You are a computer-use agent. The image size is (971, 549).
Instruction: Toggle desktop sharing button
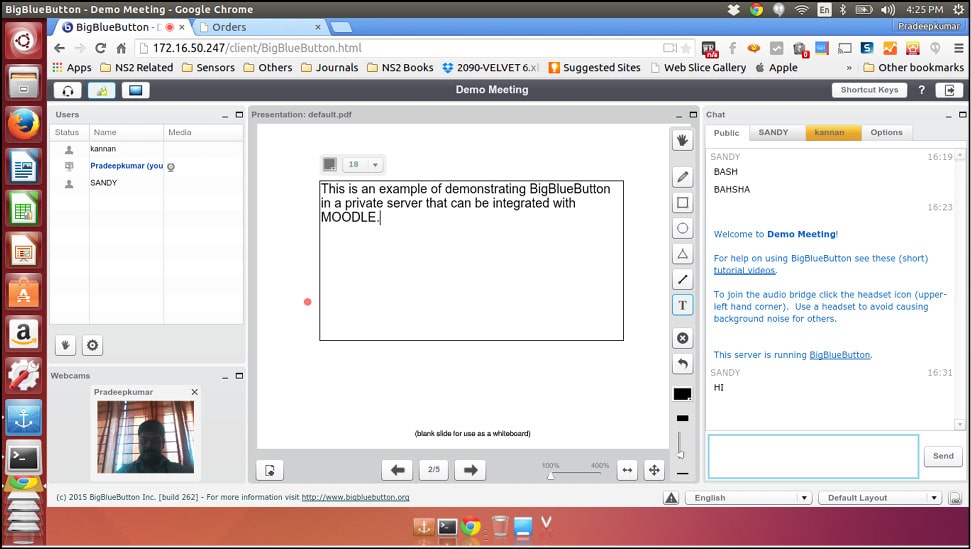pos(134,90)
